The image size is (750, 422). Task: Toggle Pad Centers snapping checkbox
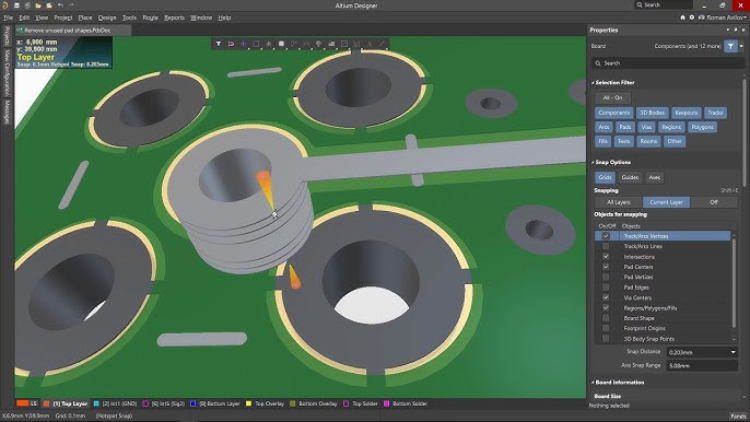coord(606,267)
